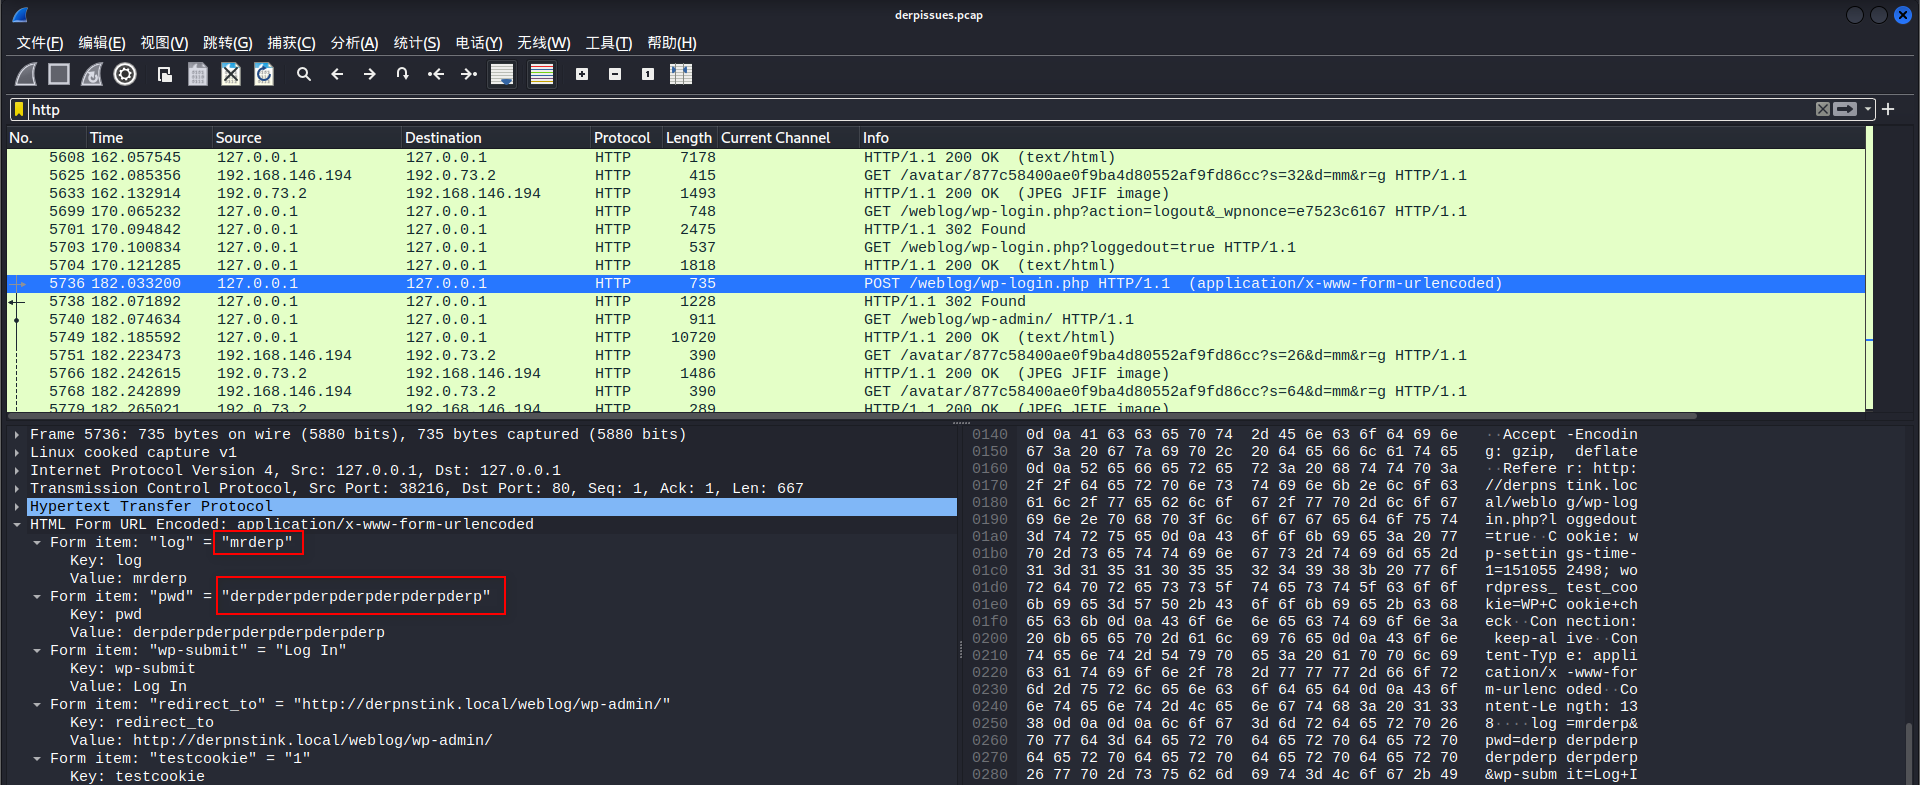Add a display filter button
Image resolution: width=1920 pixels, height=785 pixels.
(x=1888, y=109)
